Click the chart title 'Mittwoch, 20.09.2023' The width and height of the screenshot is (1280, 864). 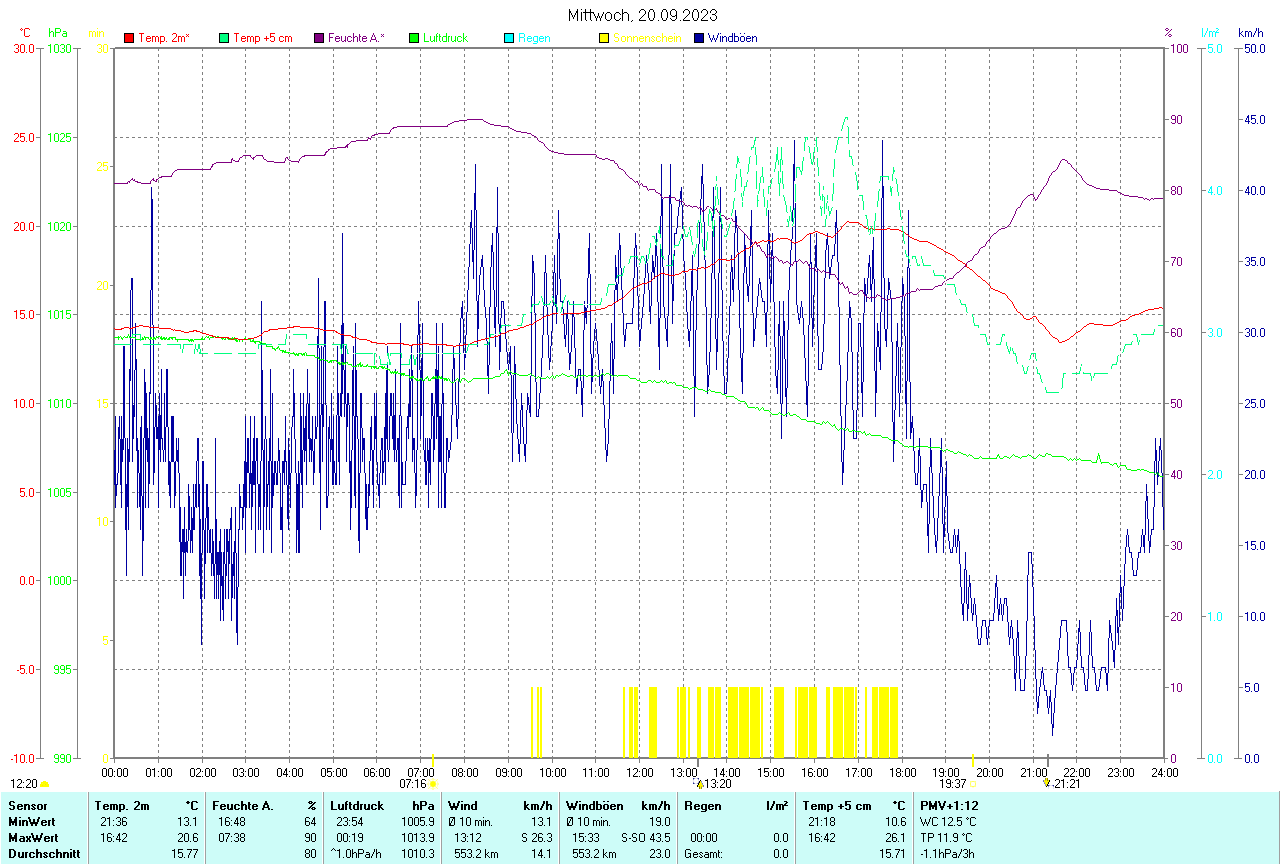[643, 15]
